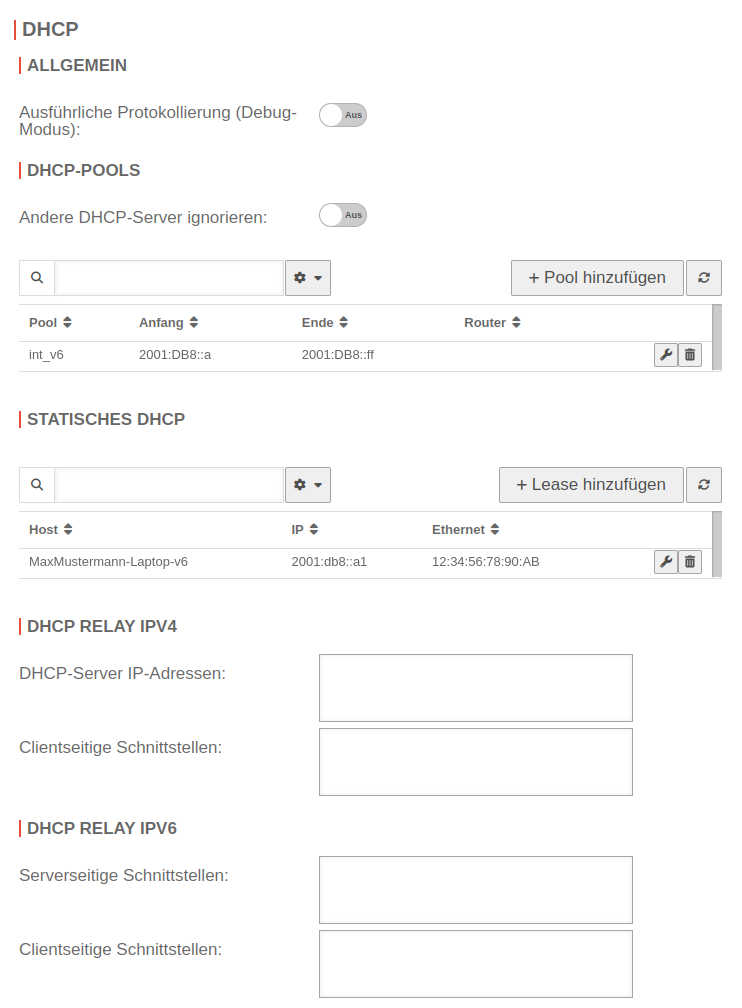The width and height of the screenshot is (742, 1008).
Task: Refresh the DHCP pools table
Action: 704,278
